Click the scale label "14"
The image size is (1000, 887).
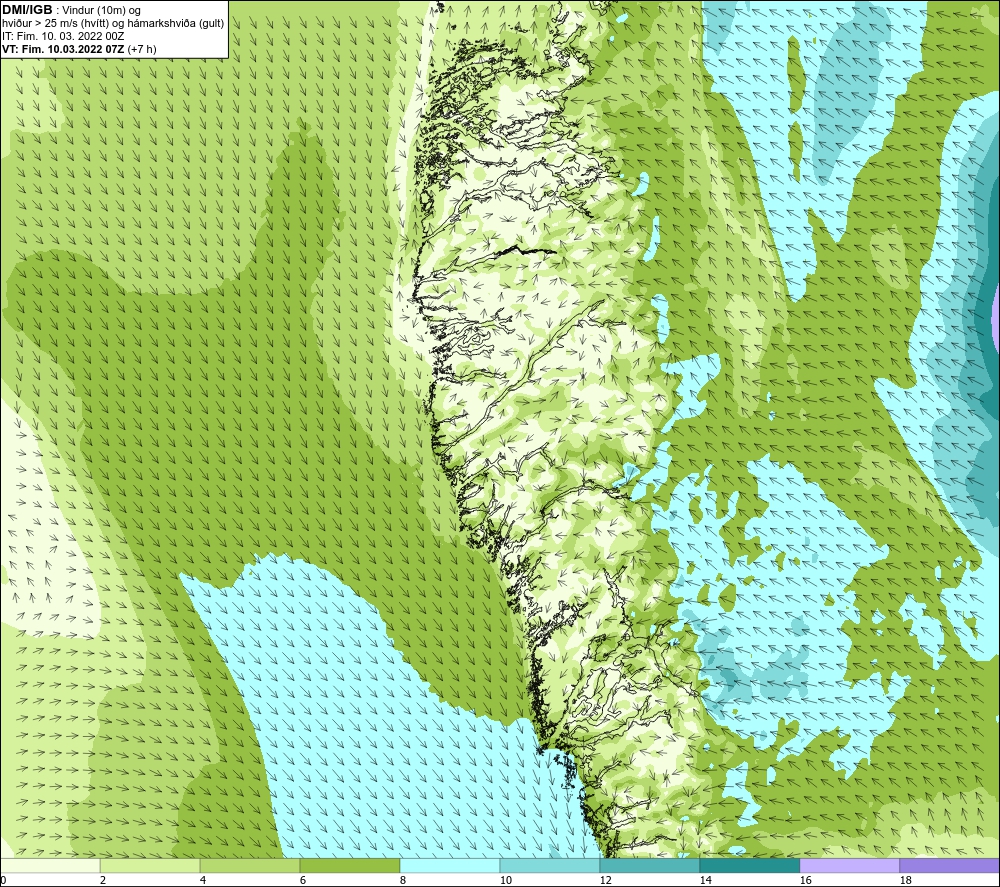coord(705,880)
